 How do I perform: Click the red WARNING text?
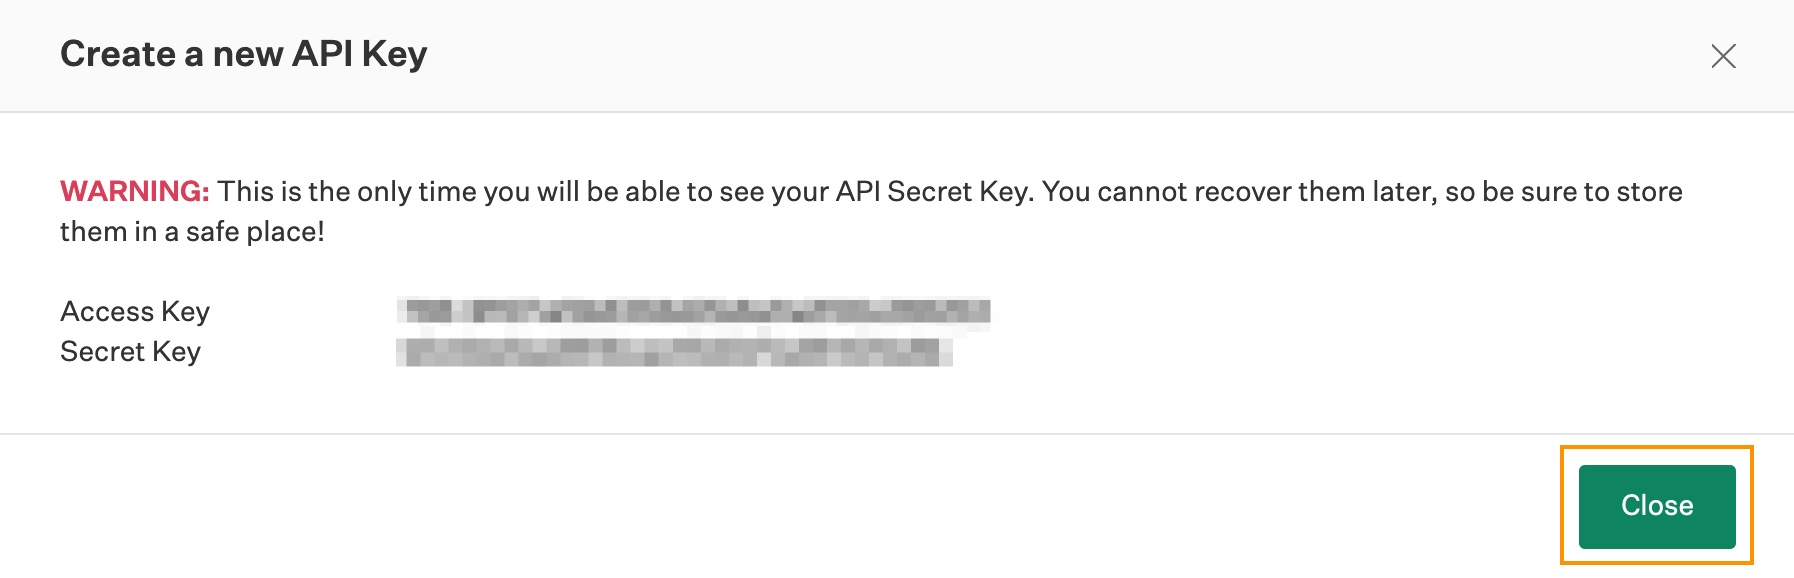135,191
